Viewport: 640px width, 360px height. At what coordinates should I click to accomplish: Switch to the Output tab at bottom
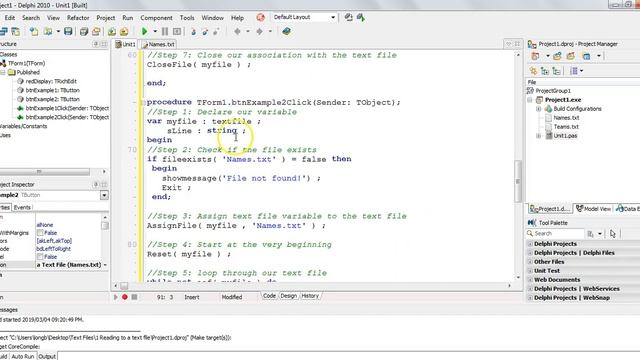click(x=47, y=356)
